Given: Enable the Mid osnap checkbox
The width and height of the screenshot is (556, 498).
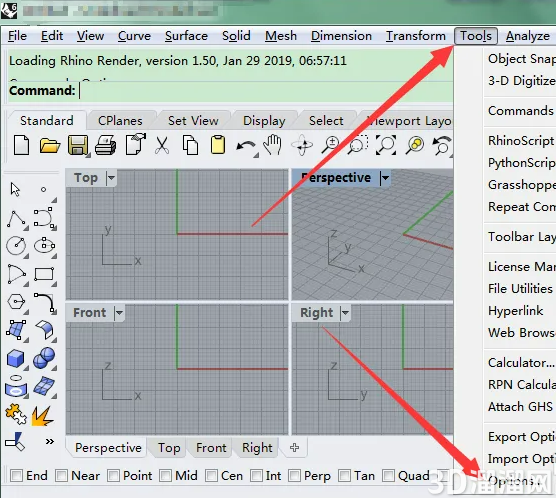Looking at the screenshot, I should pos(166,476).
